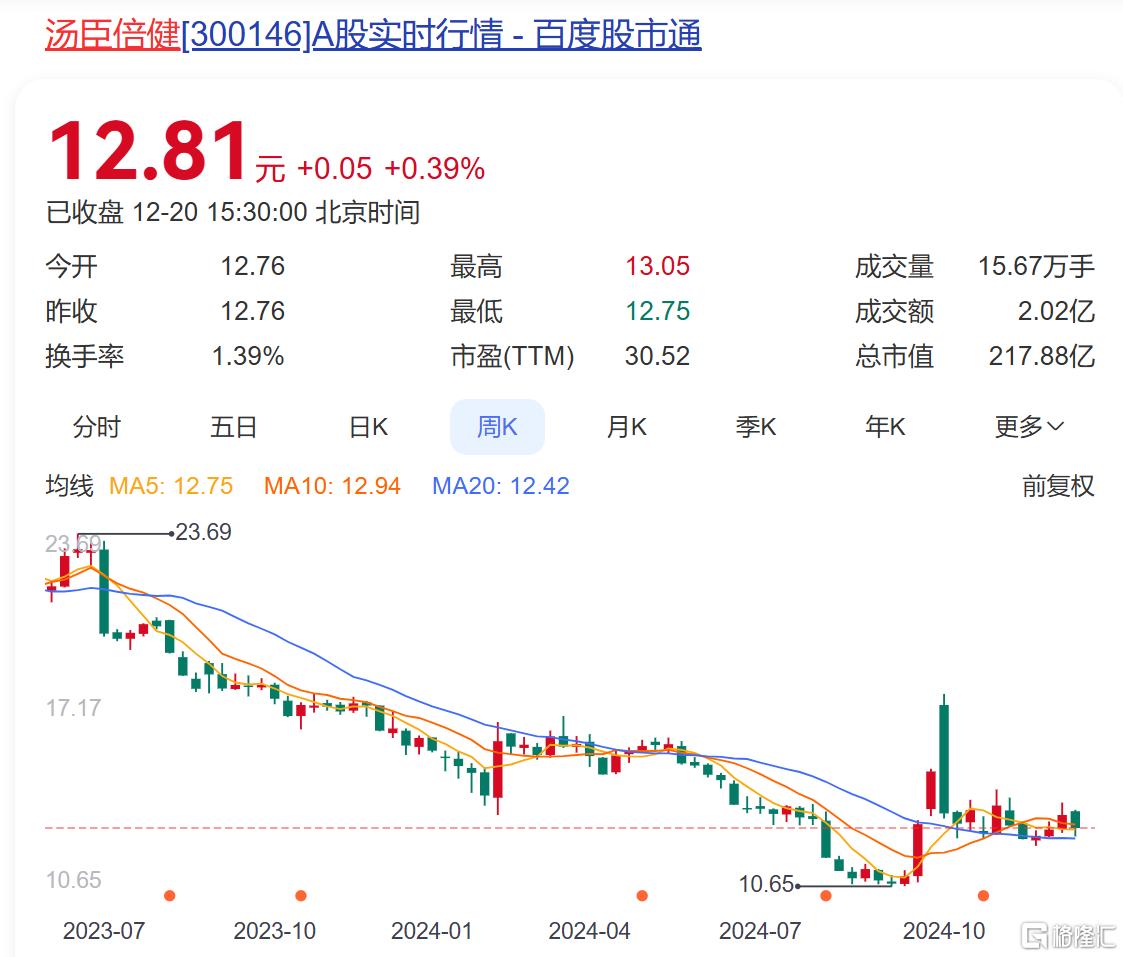Screen dimensions: 1123x957
Task: Switch to the 年K chart tab
Action: click(885, 427)
